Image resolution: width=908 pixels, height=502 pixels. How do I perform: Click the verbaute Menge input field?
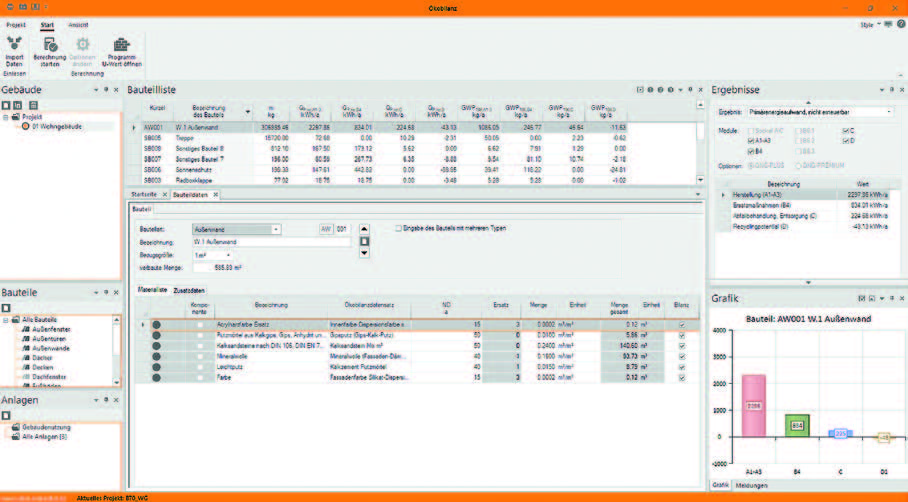(218, 268)
